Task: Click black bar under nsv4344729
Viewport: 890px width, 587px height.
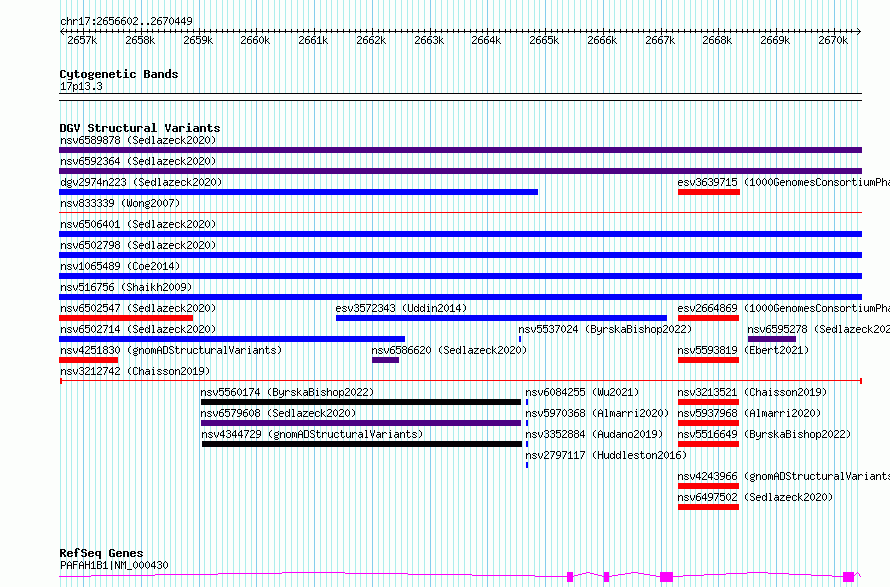Action: 362,444
